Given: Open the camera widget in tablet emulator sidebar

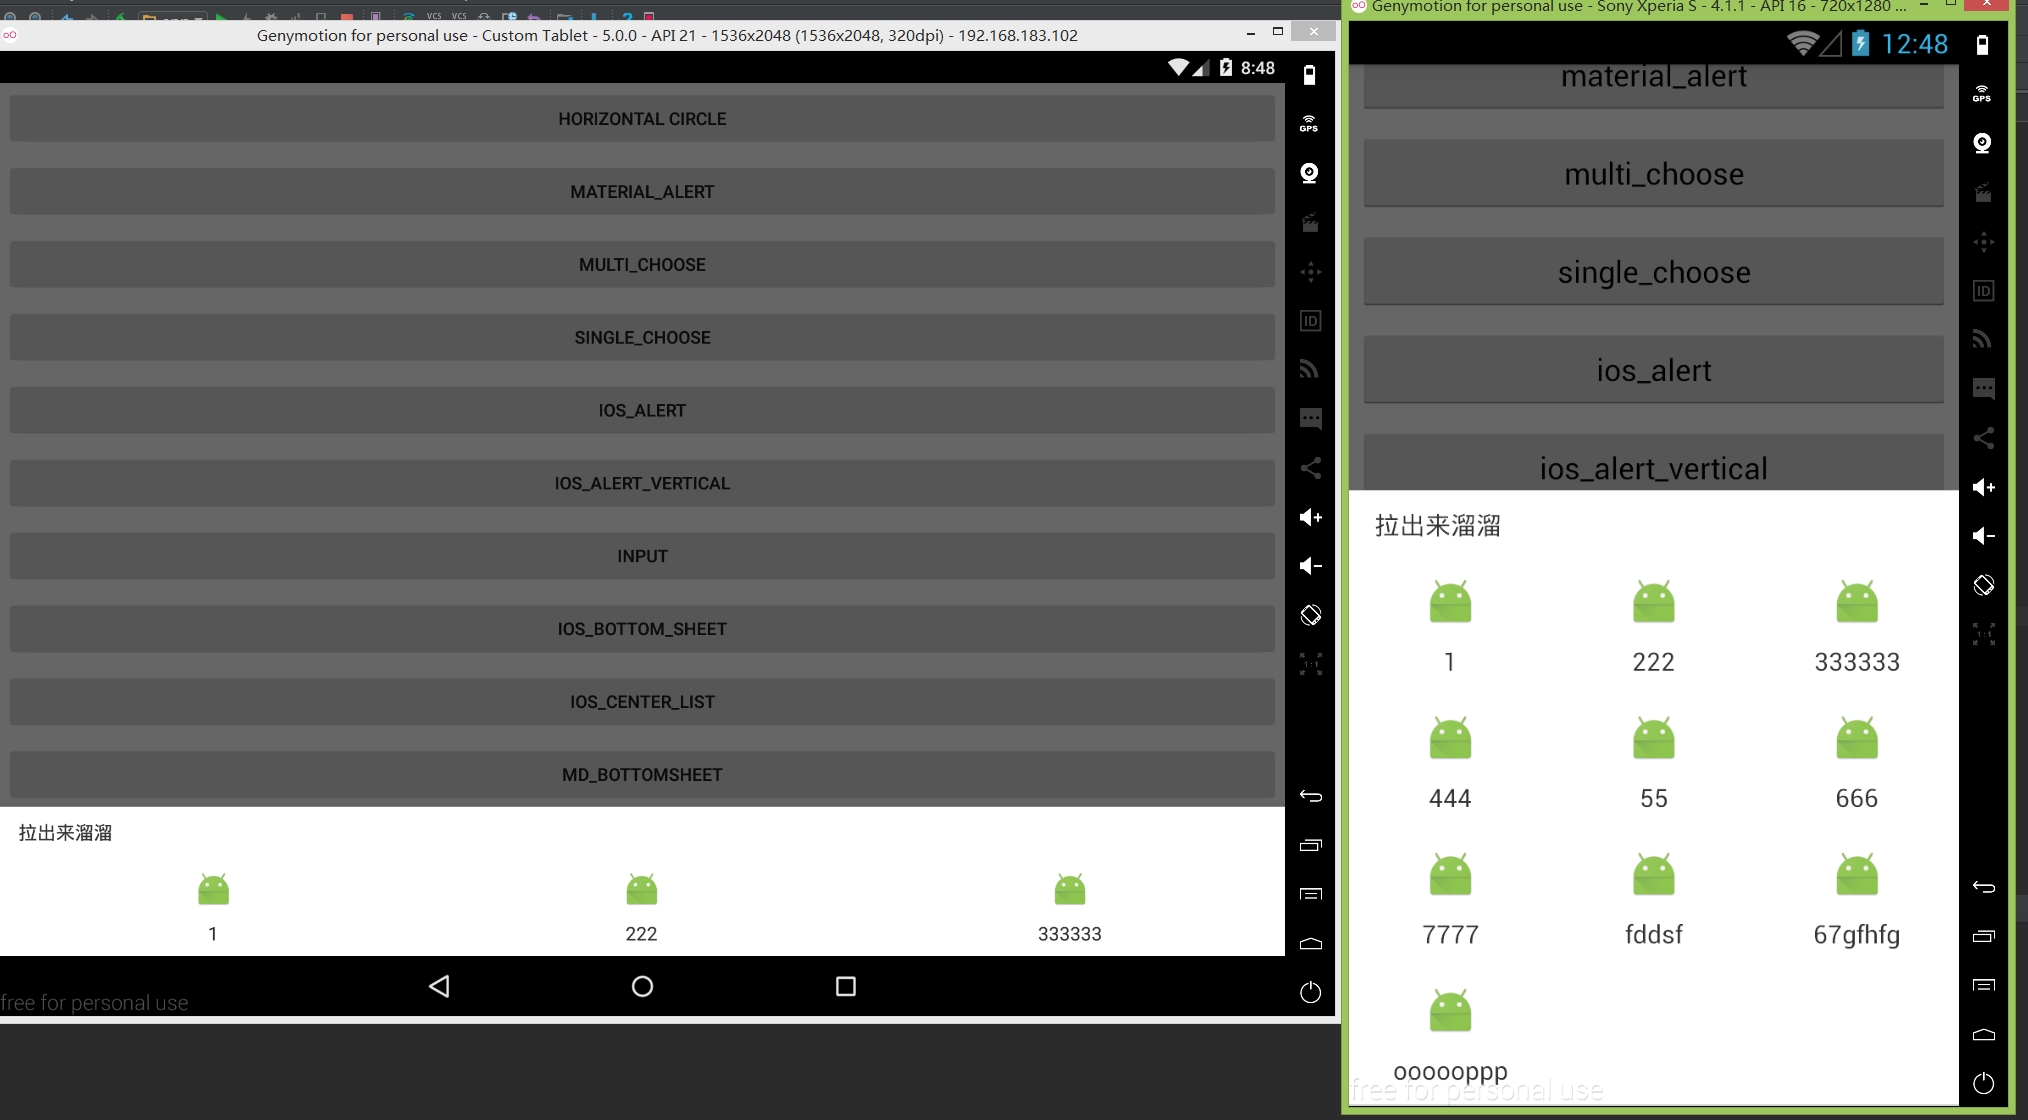Looking at the screenshot, I should (x=1309, y=173).
